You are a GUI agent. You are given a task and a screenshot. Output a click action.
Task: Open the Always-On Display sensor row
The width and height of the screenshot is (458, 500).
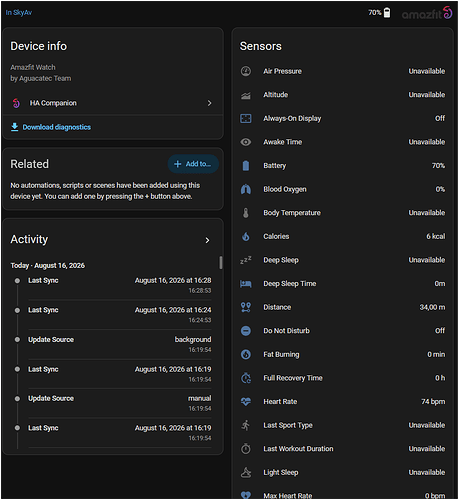coord(342,118)
